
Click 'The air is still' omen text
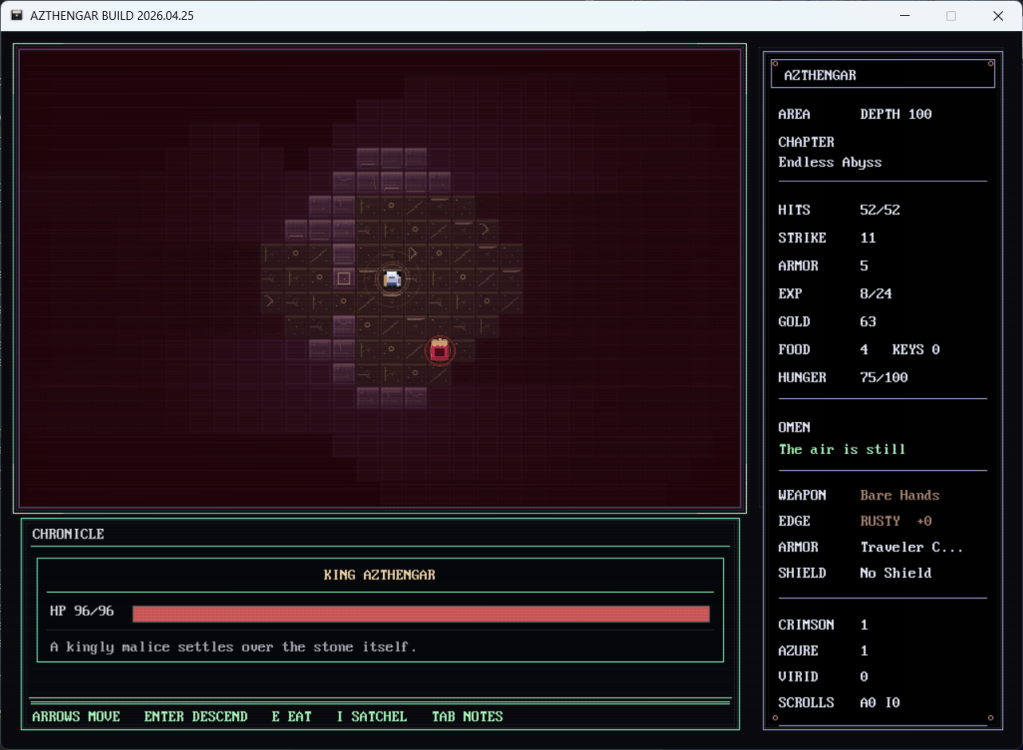(842, 449)
